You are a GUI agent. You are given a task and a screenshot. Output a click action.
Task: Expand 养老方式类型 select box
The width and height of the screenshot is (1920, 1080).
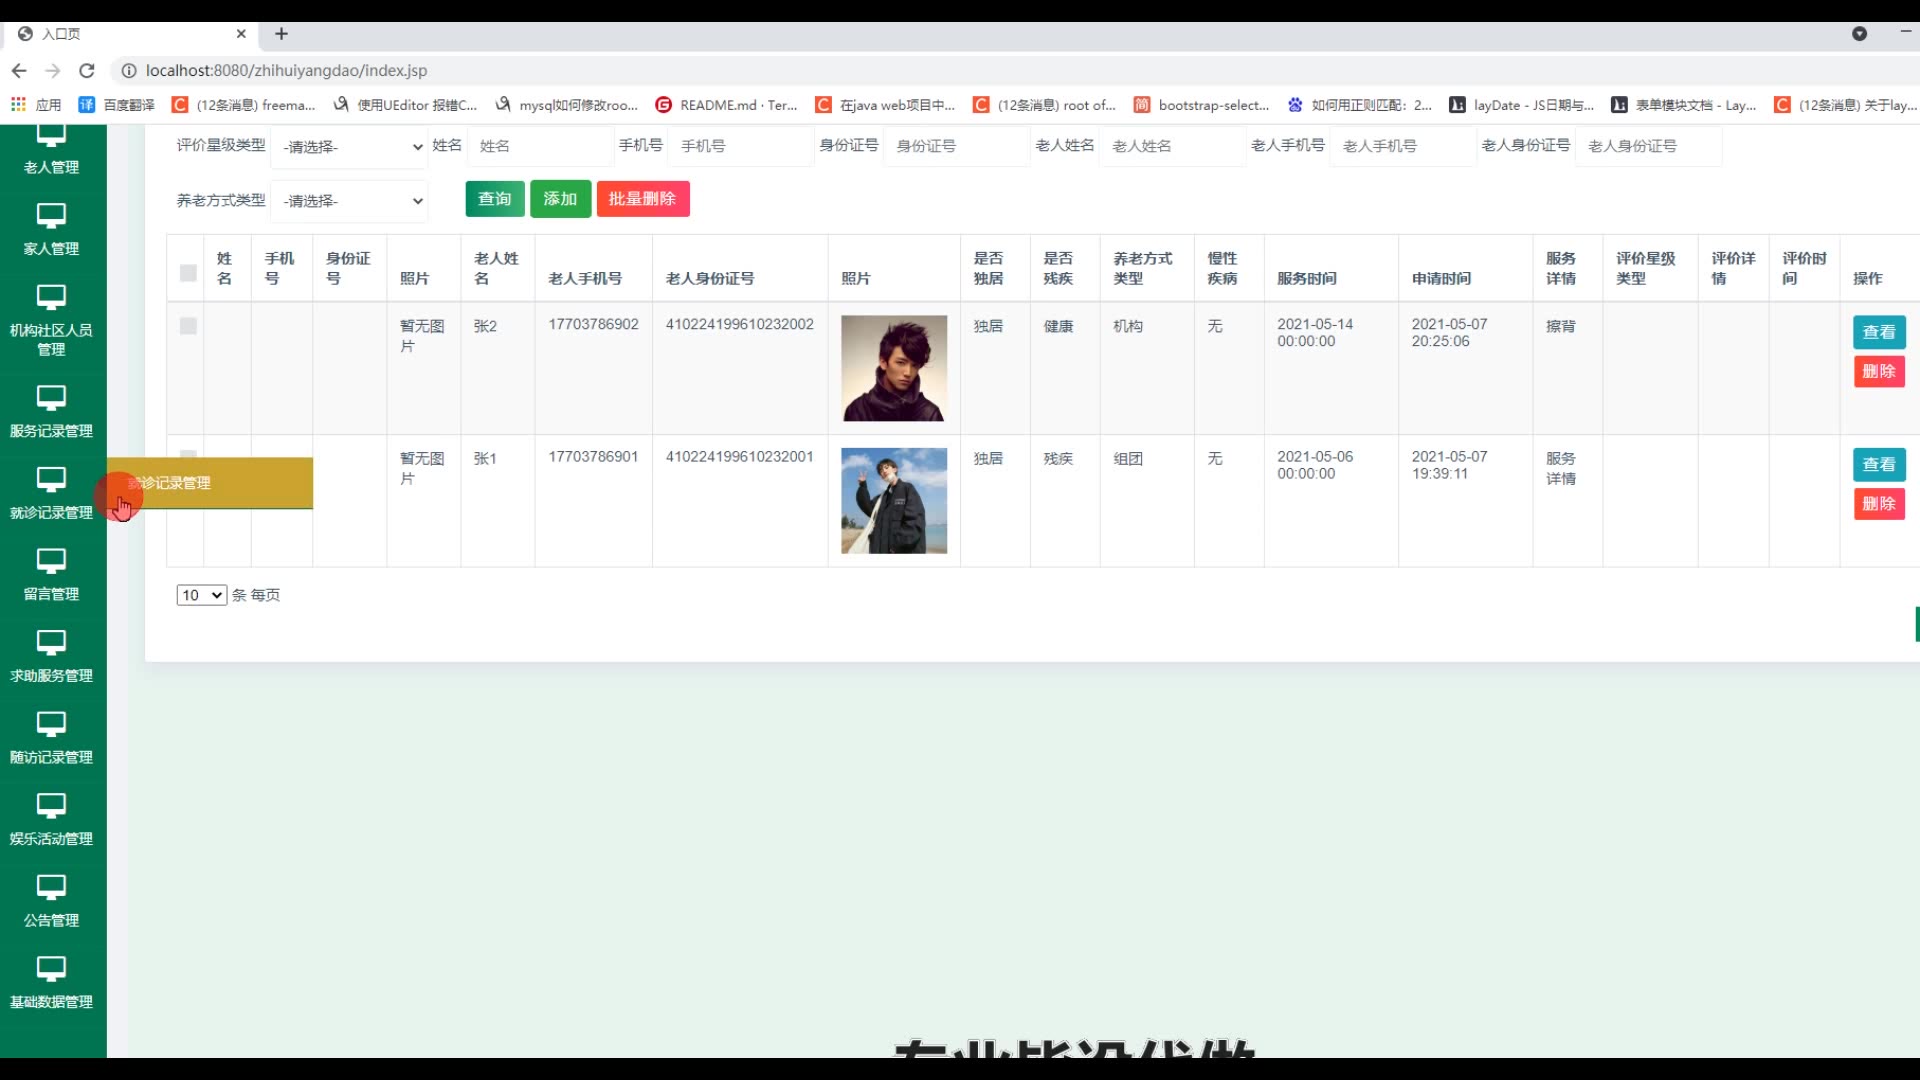(x=351, y=201)
